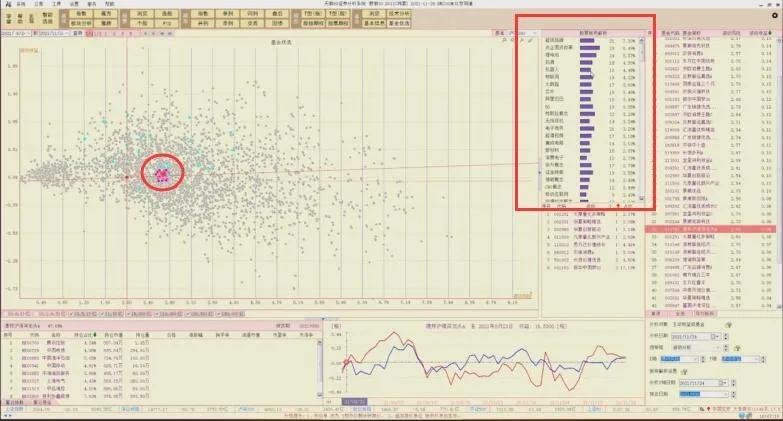Click the magenta highlighted cluster in the scatter plot
783x421 pixels.
click(162, 174)
